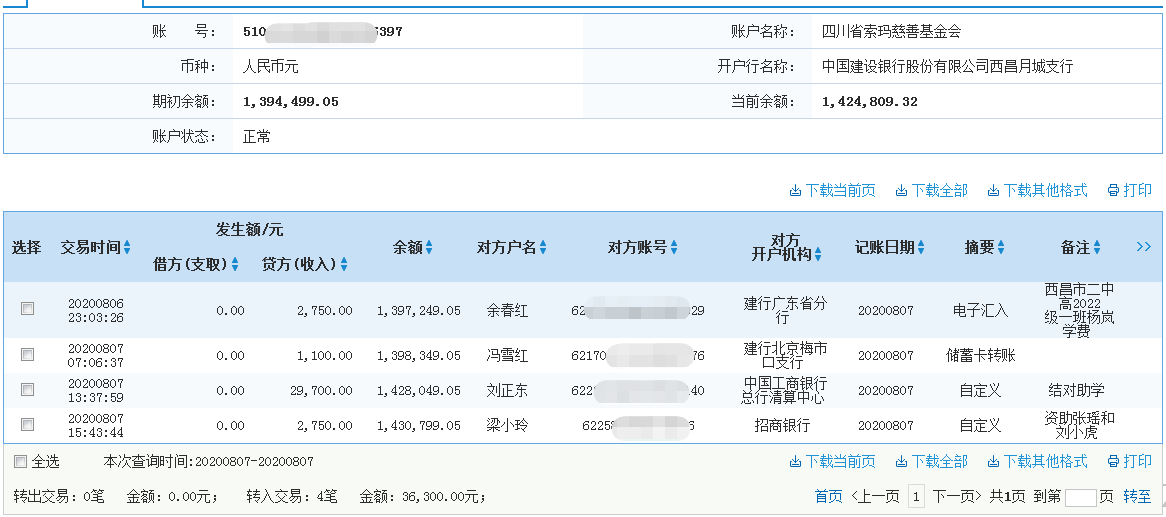
Task: Sort the 记账日期 column
Action: tap(921, 248)
